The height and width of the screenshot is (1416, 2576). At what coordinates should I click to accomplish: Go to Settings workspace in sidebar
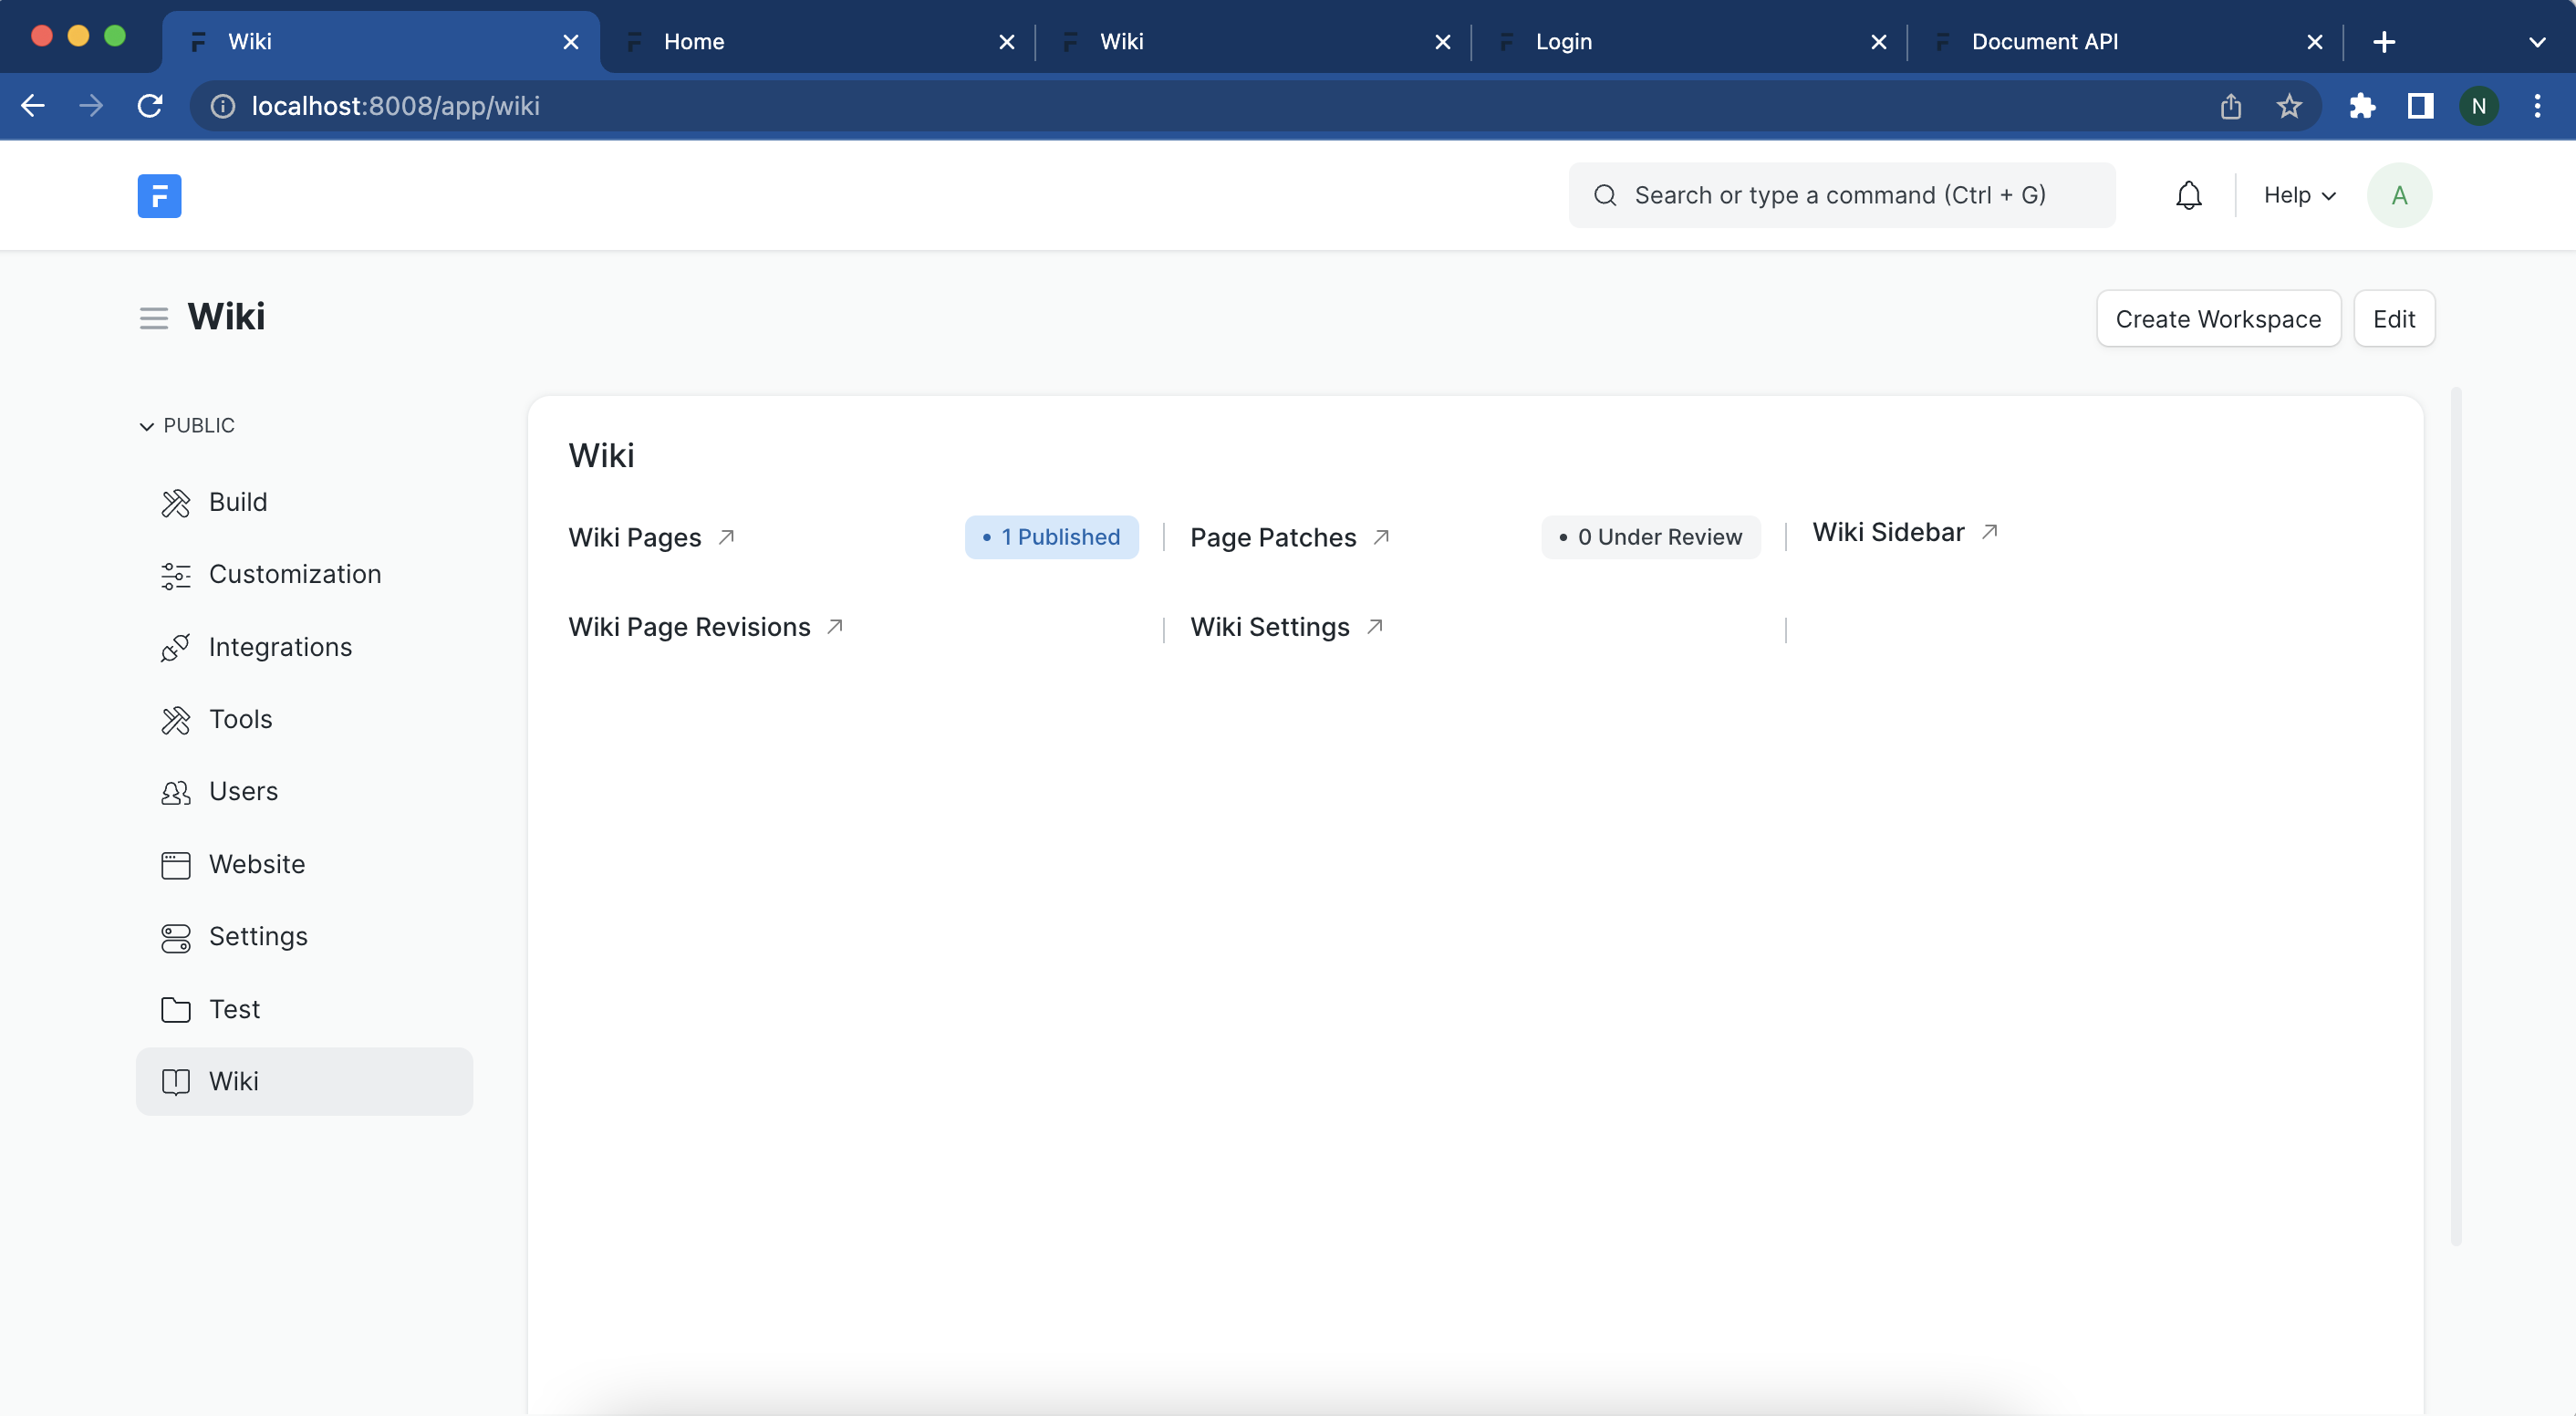257,936
